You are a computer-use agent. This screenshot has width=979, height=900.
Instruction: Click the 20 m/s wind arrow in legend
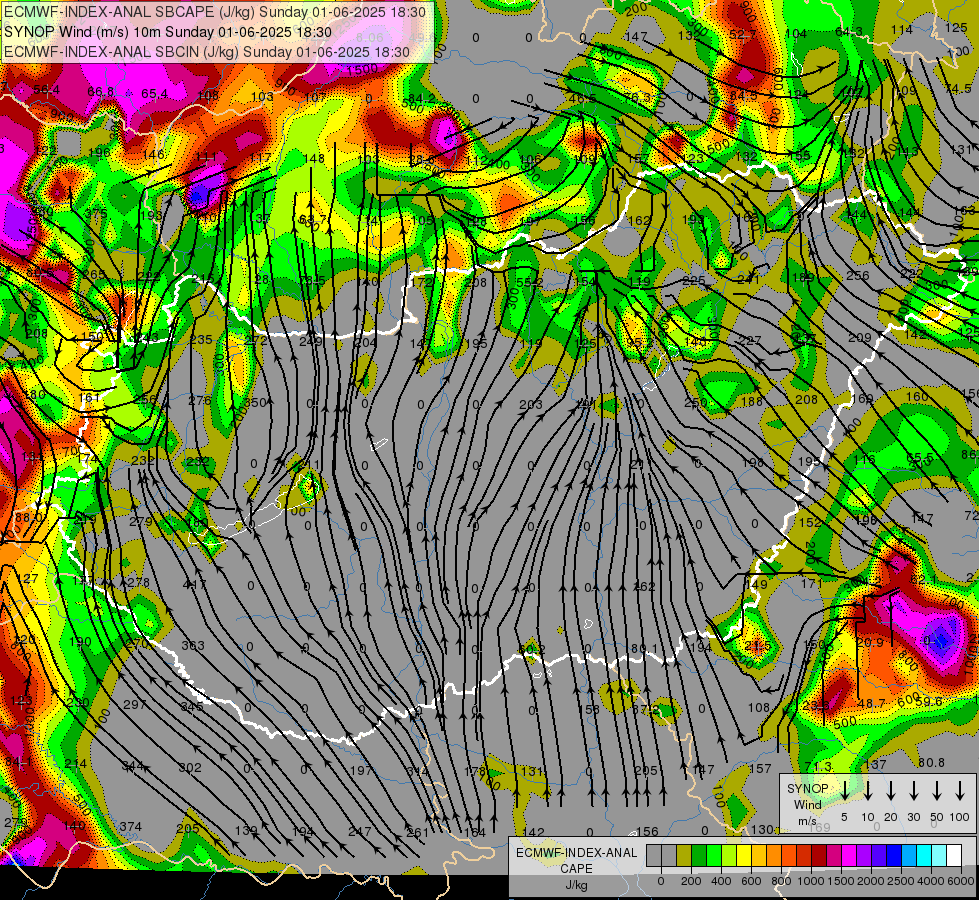[891, 791]
